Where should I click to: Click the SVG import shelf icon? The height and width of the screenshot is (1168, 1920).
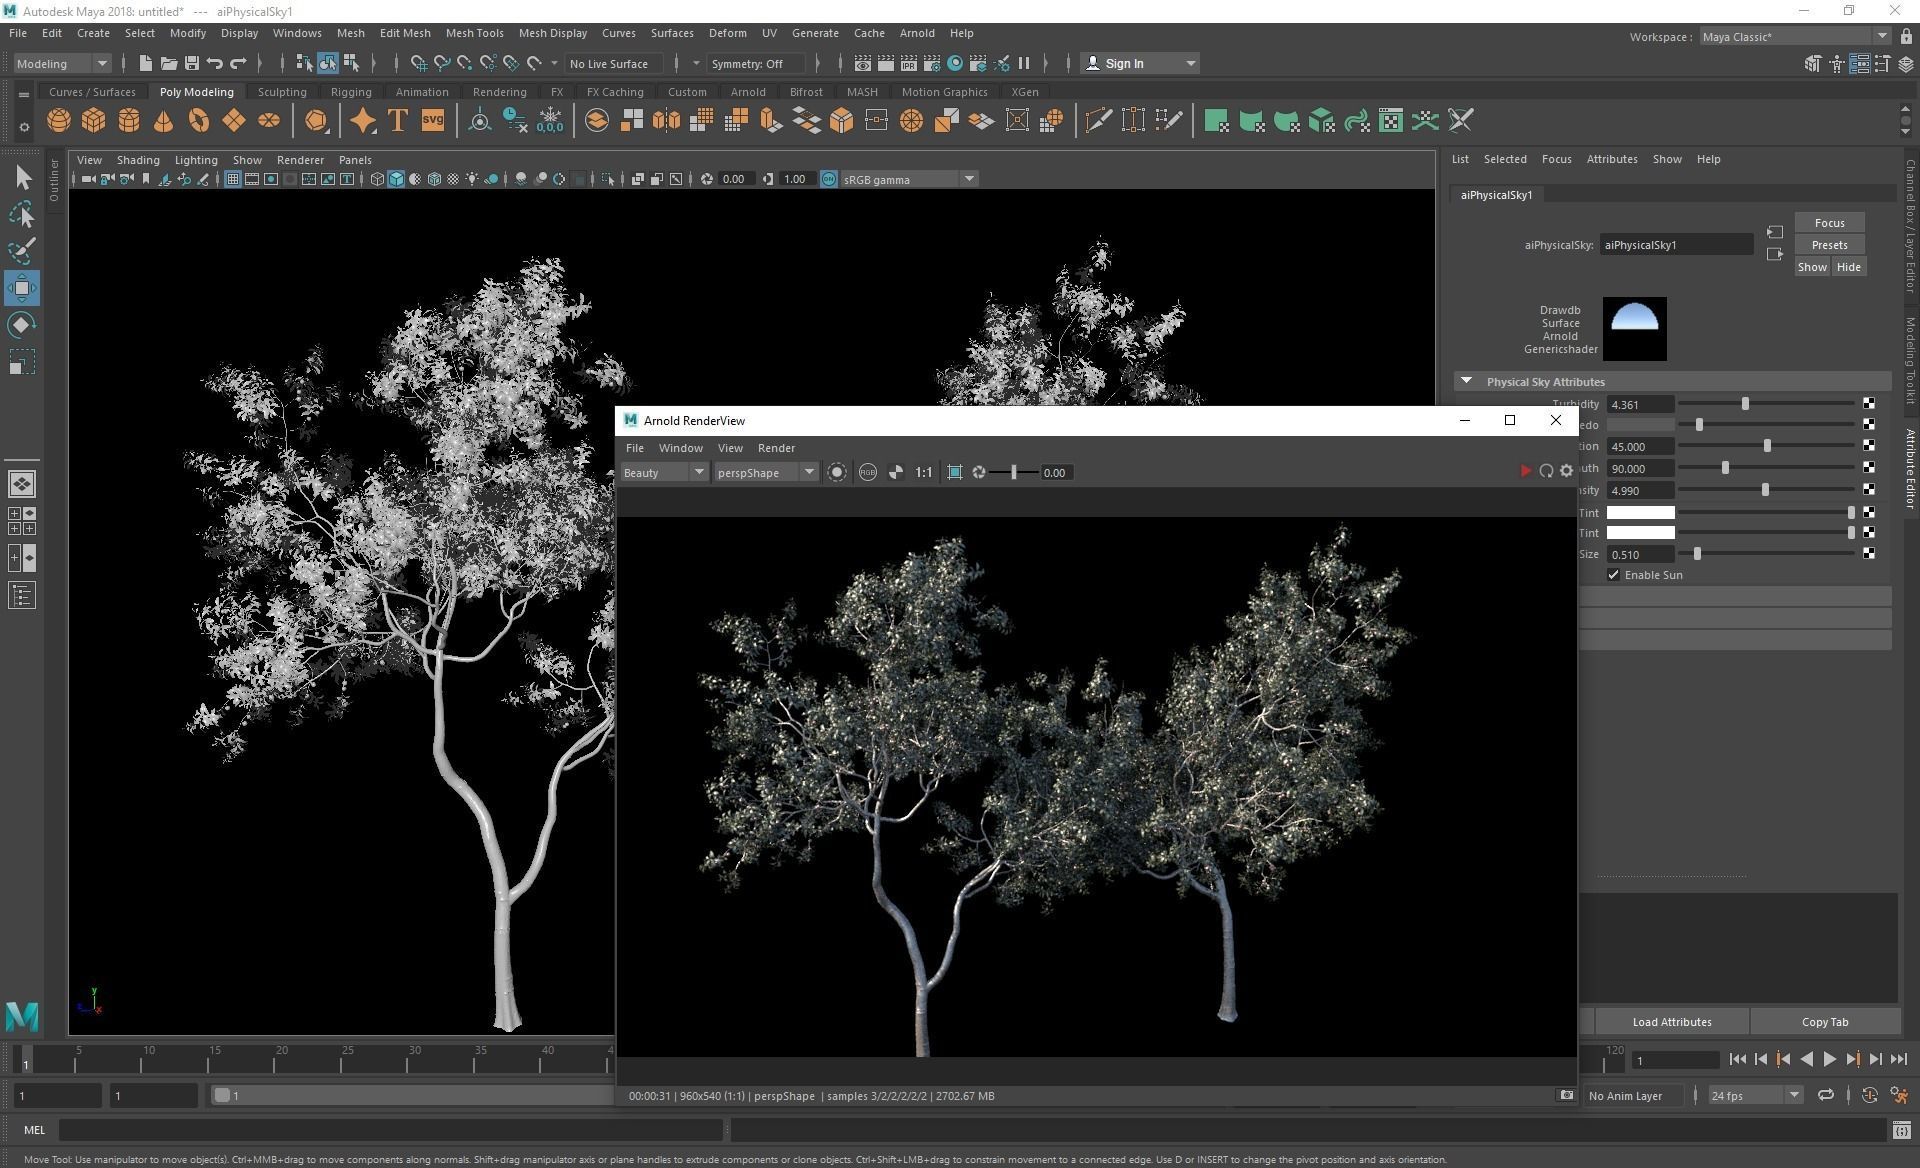click(432, 120)
